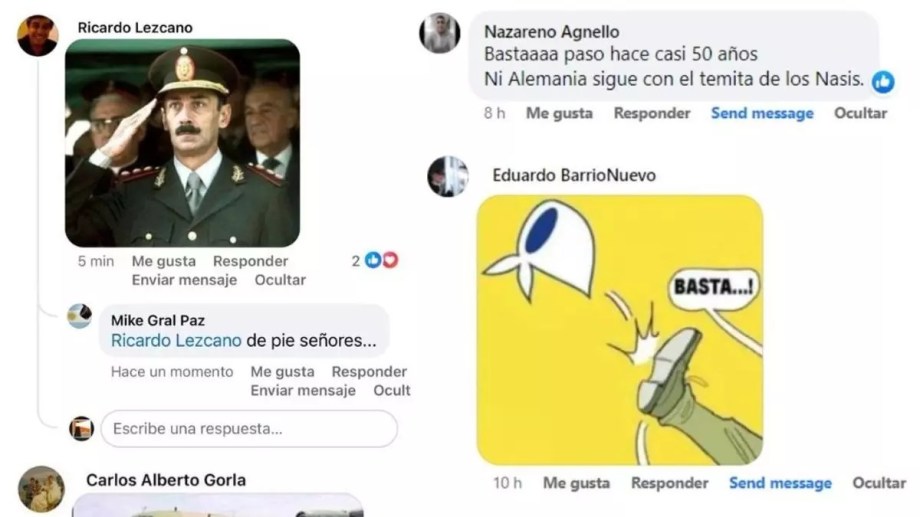The width and height of the screenshot is (920, 517).
Task: Open the yellow BASTA cartoon image
Action: click(x=620, y=330)
